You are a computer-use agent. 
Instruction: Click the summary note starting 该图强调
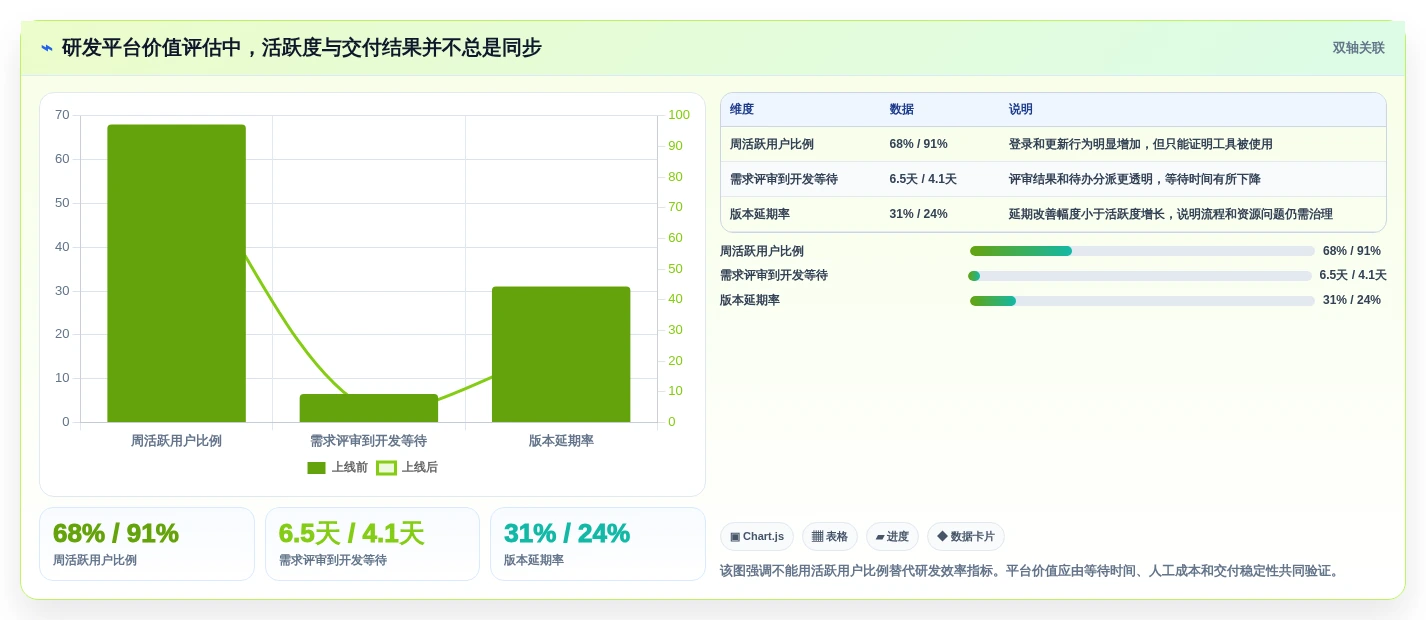tap(1030, 571)
